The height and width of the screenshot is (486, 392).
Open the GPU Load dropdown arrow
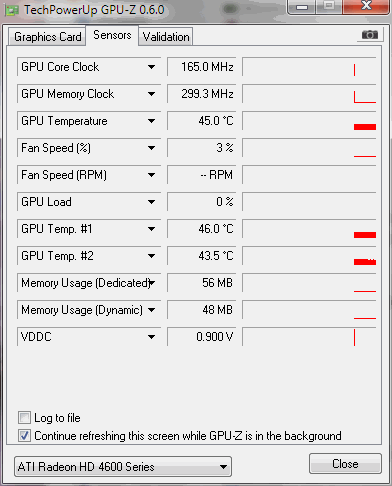click(151, 202)
